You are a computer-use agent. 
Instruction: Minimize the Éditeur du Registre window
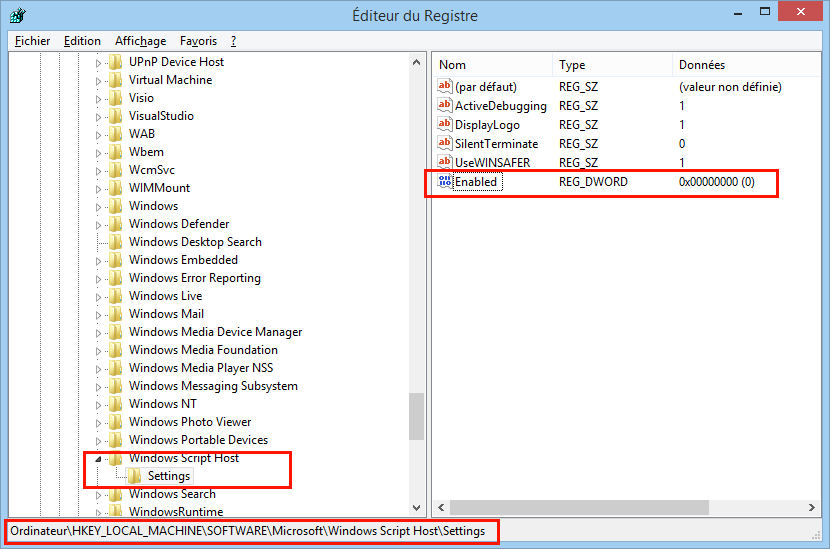point(738,12)
